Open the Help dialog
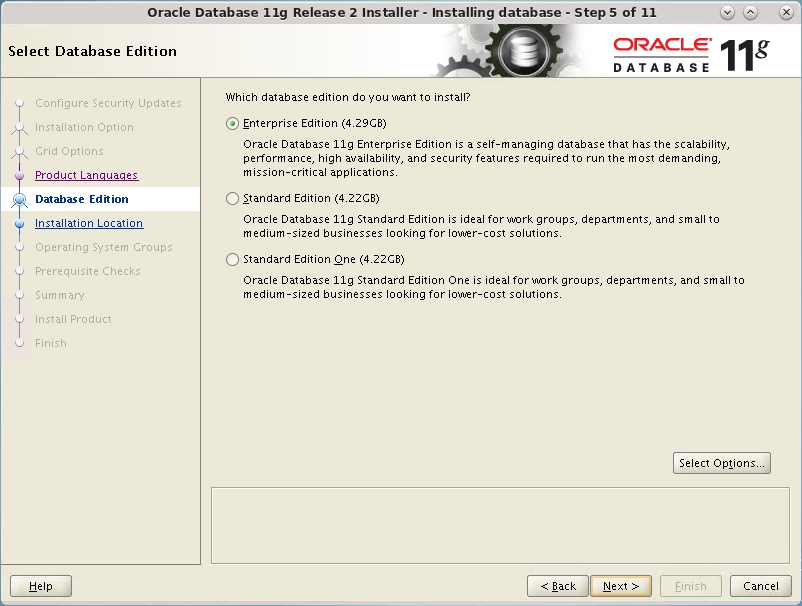This screenshot has height=606, width=802. tap(41, 586)
